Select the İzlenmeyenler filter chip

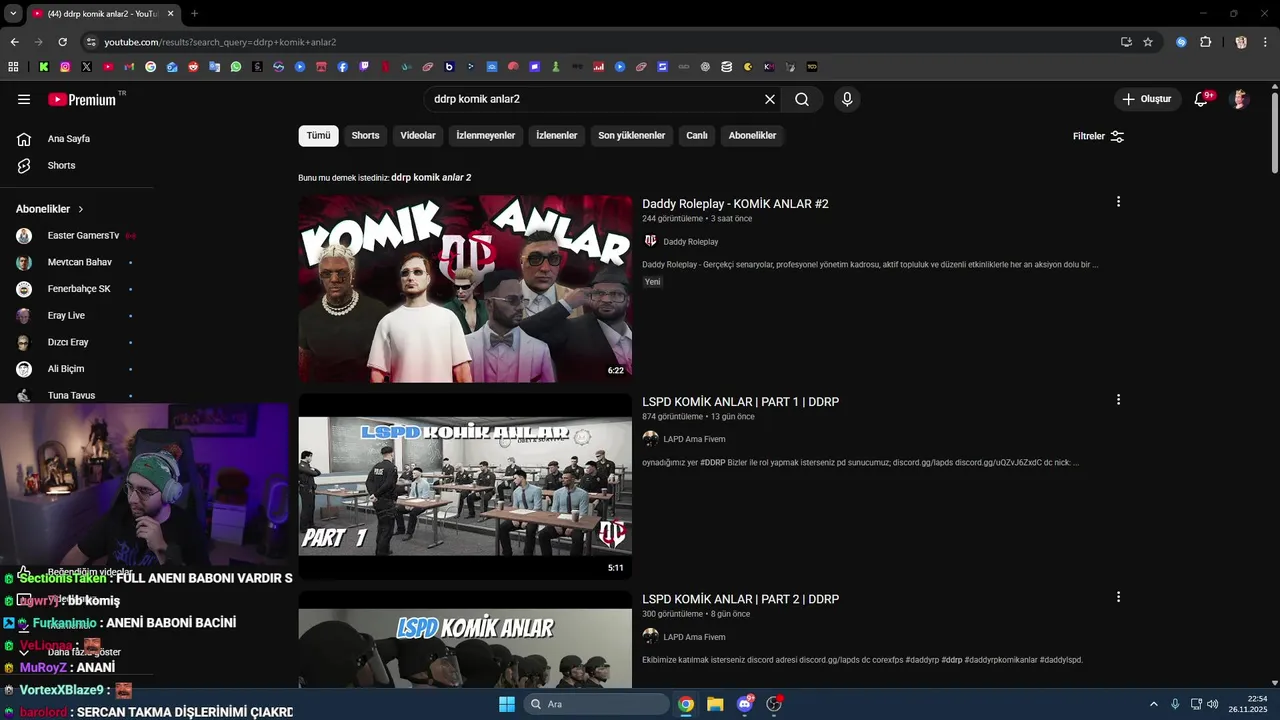click(x=485, y=136)
